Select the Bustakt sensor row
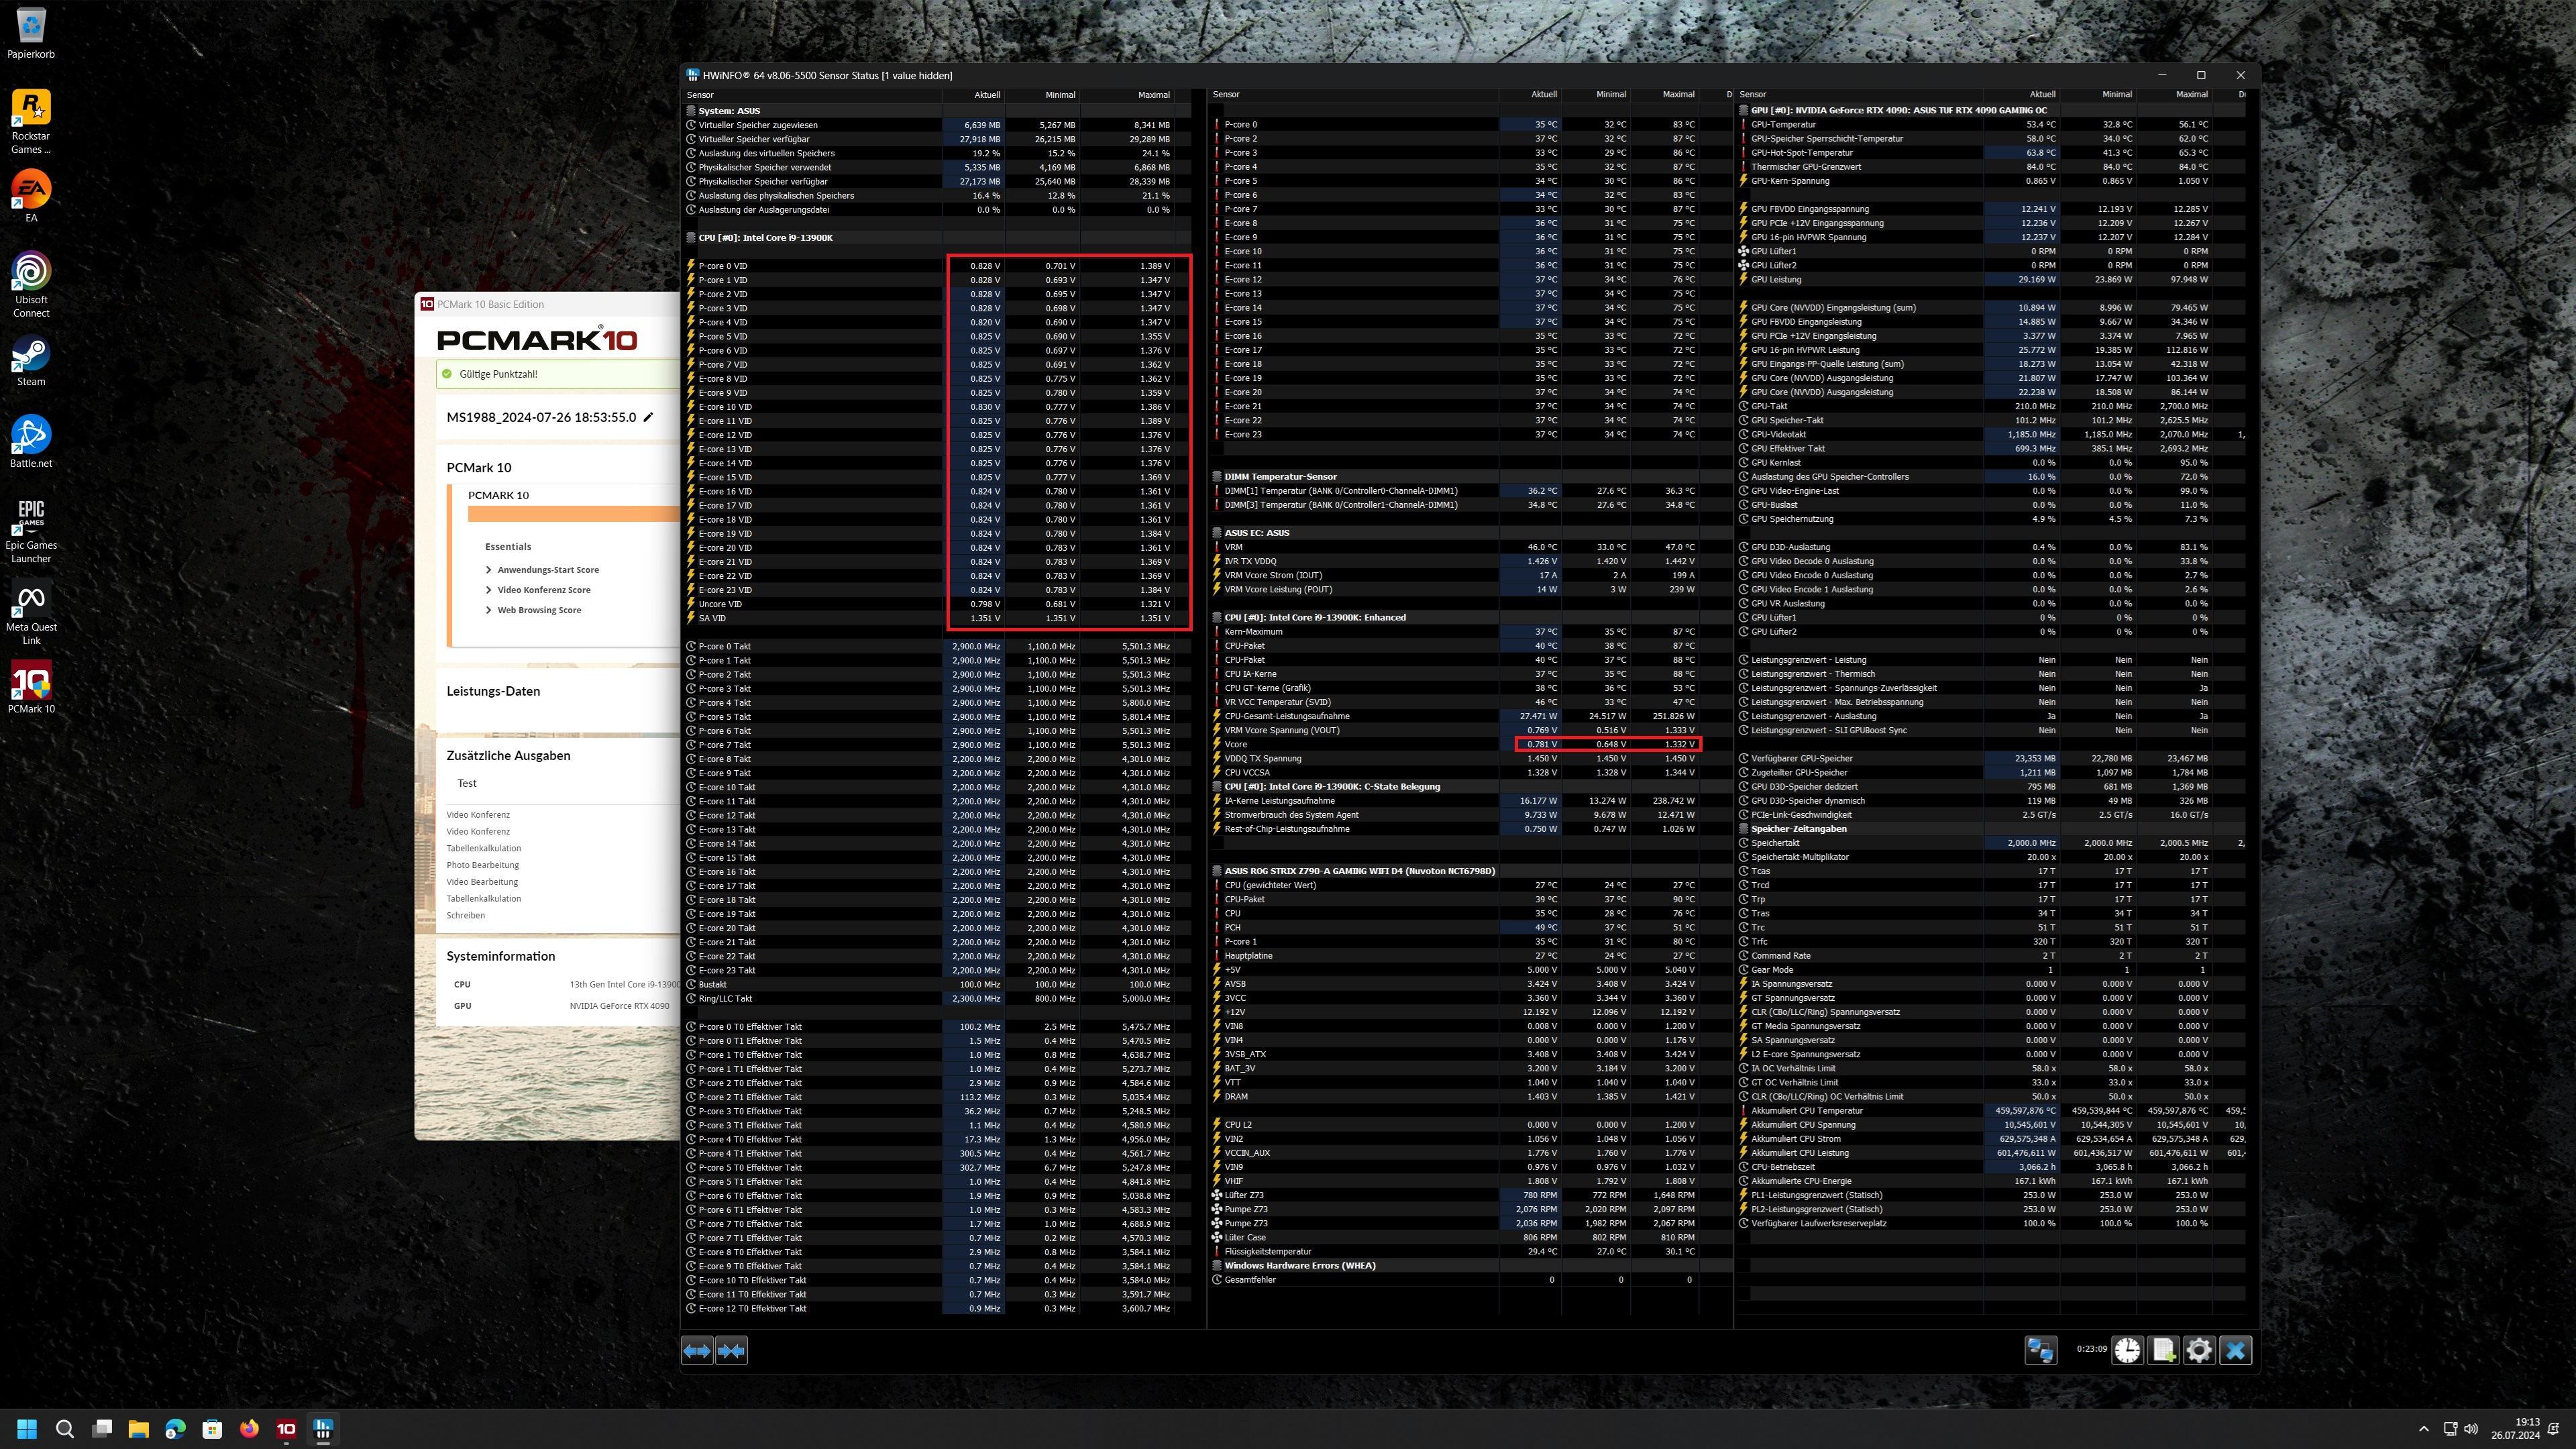The width and height of the screenshot is (2576, 1449). 936,984
